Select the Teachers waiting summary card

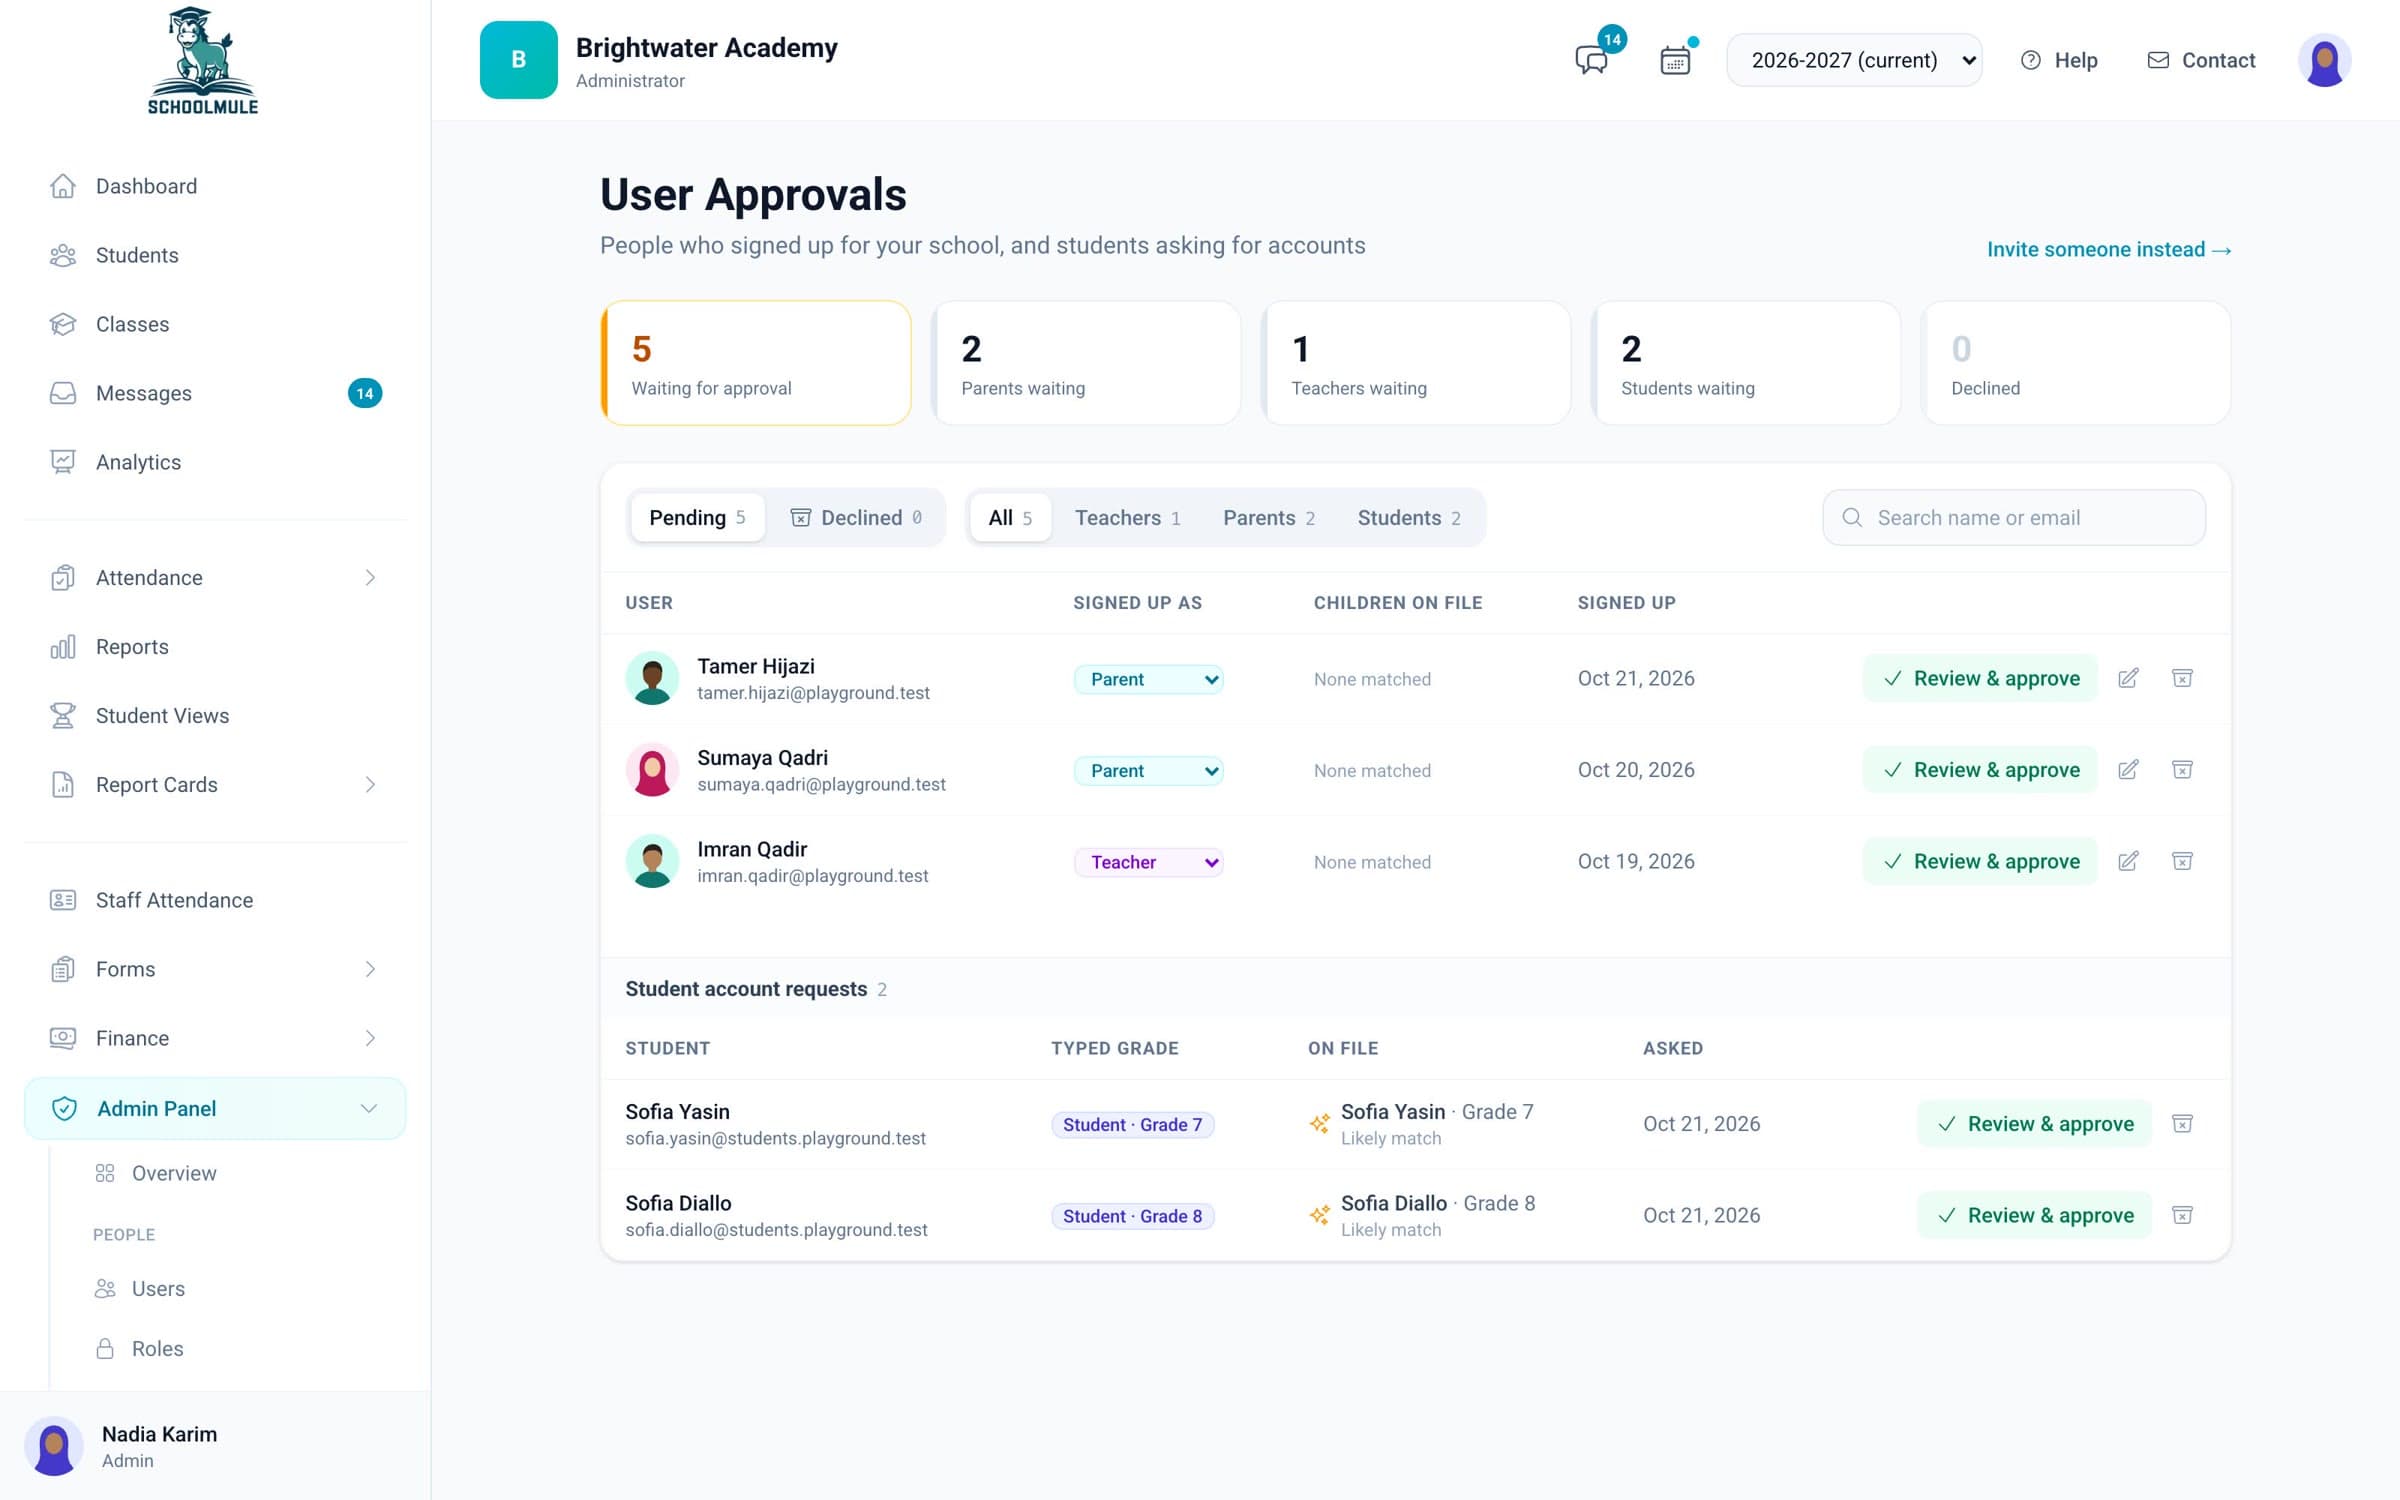pos(1416,363)
